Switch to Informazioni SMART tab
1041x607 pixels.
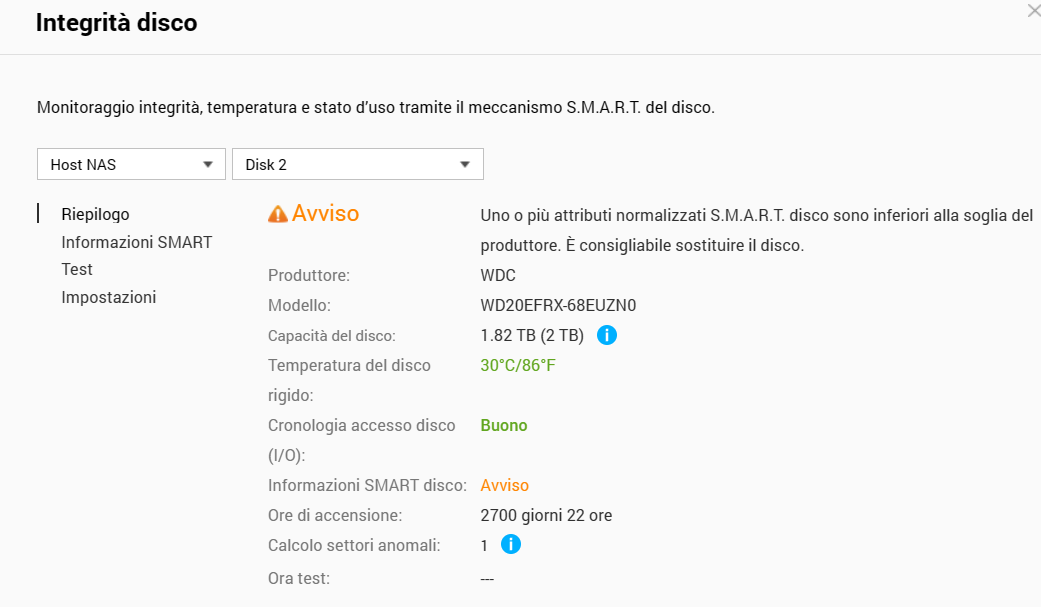[x=136, y=242]
